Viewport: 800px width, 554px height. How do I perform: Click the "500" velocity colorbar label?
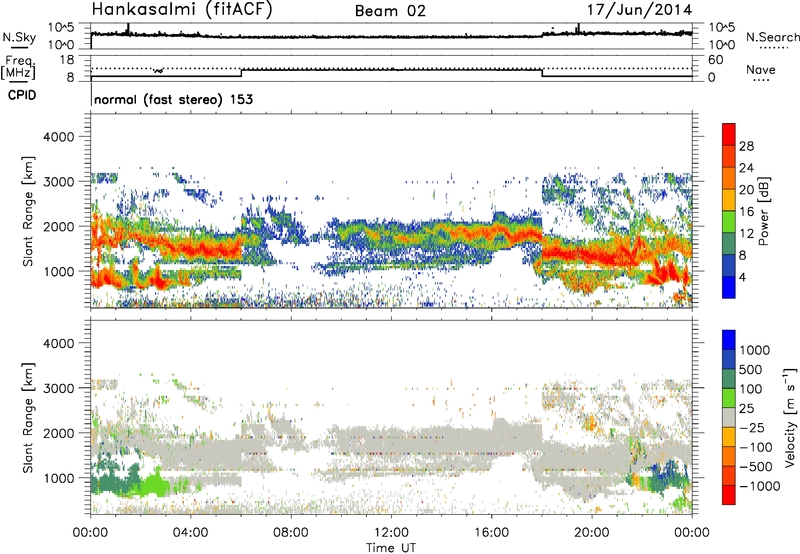point(751,369)
